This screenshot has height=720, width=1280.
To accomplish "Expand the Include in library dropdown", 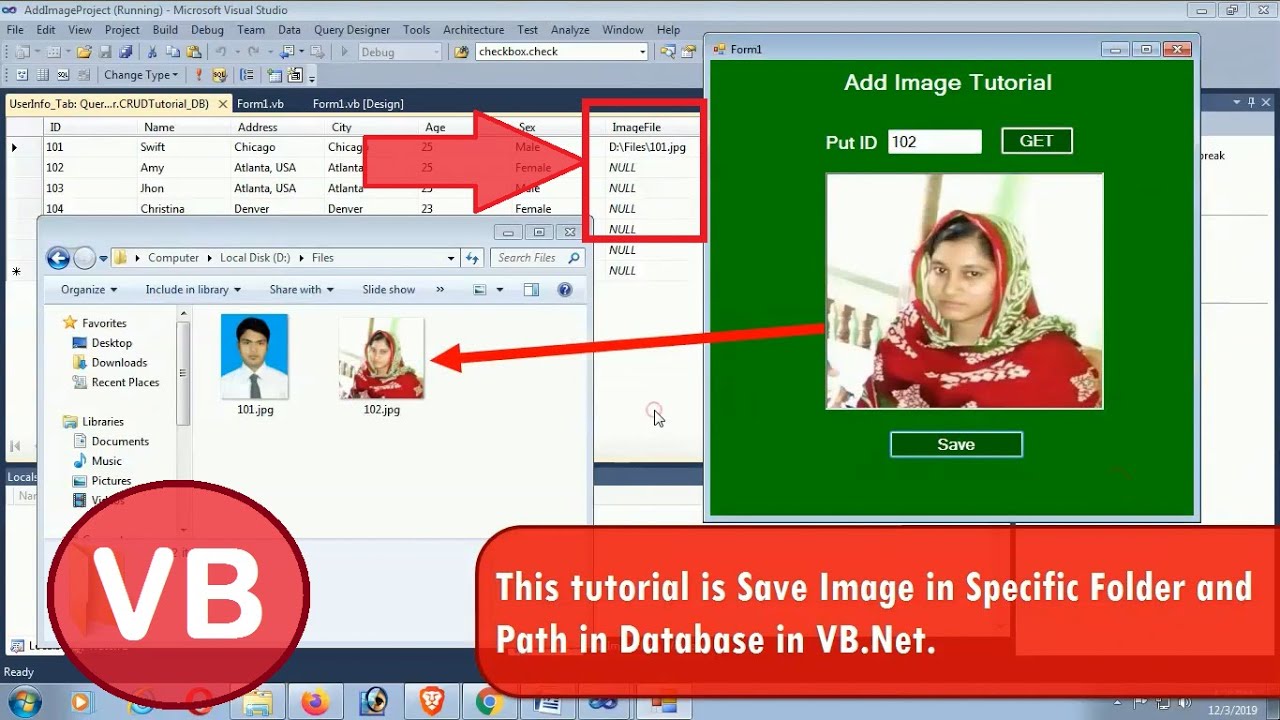I will [193, 290].
